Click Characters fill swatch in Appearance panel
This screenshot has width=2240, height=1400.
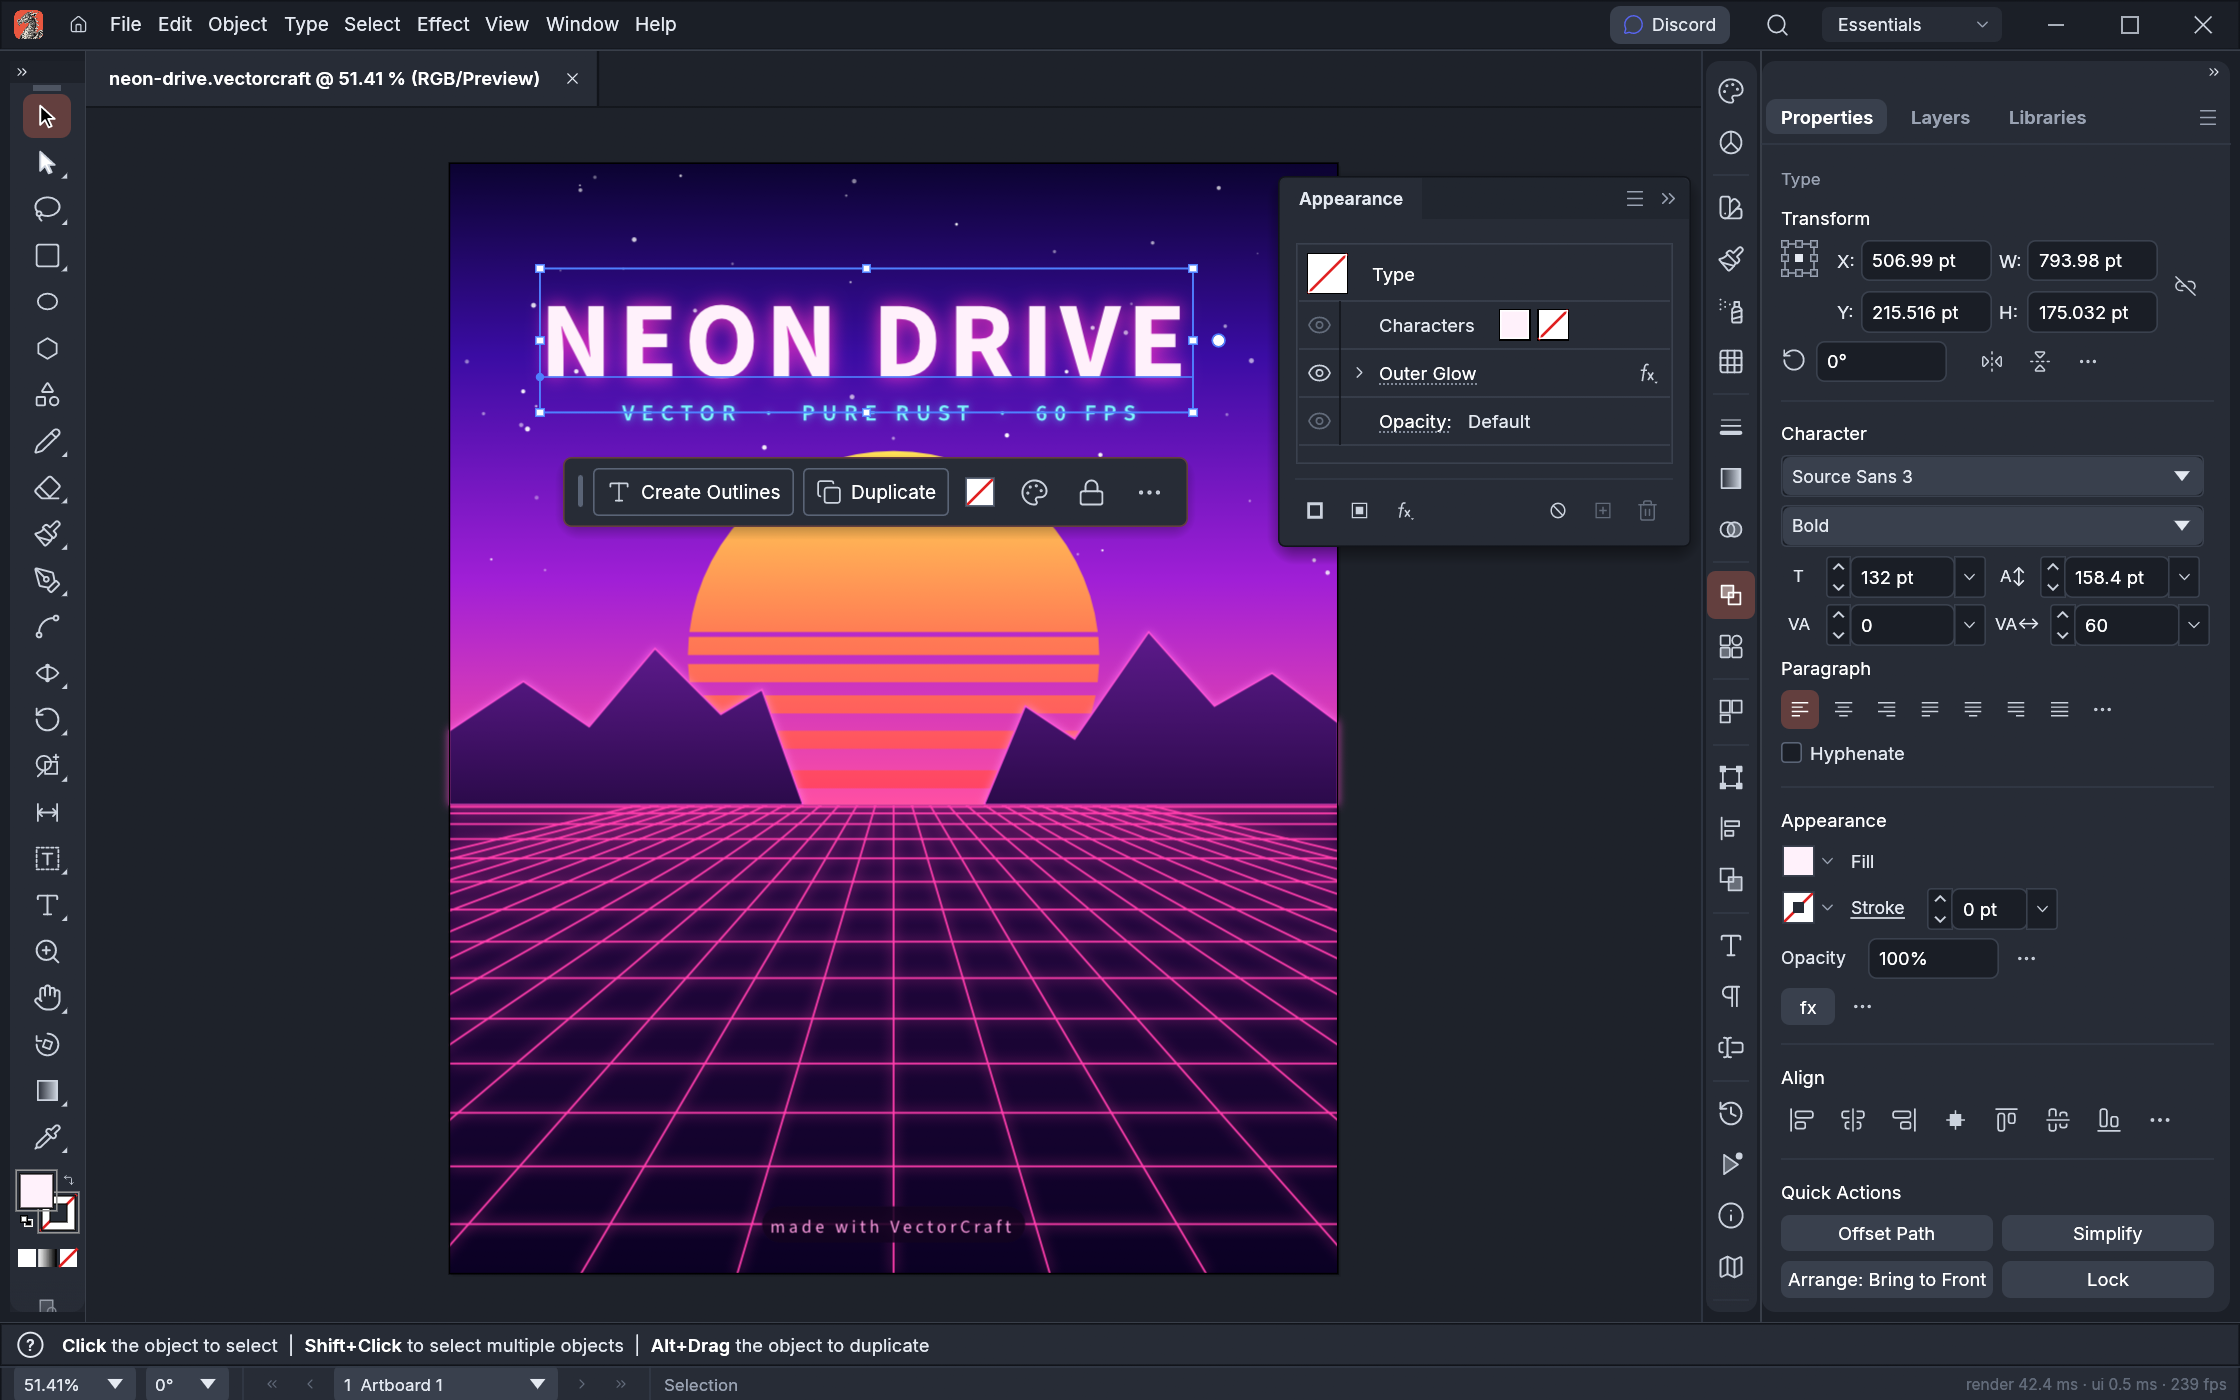[1514, 325]
